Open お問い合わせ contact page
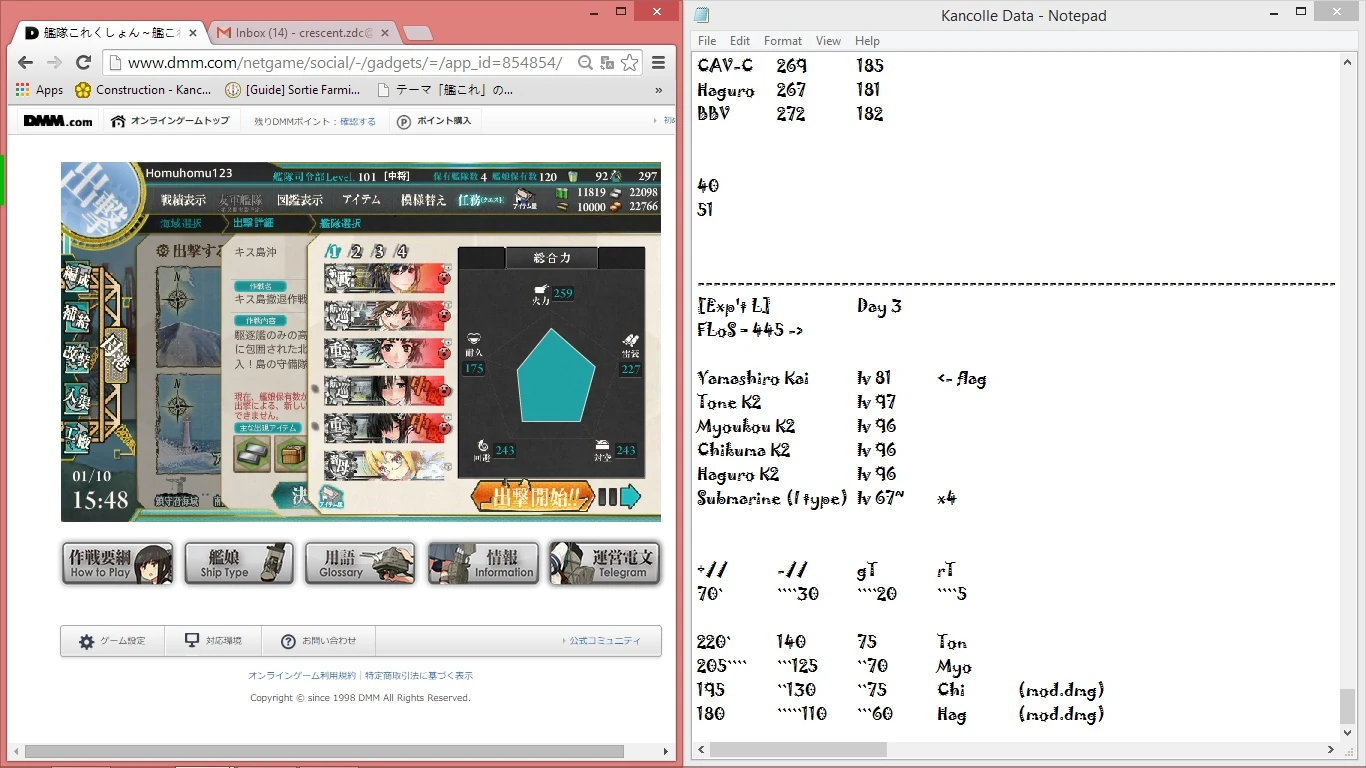This screenshot has width=1366, height=768. [318, 641]
